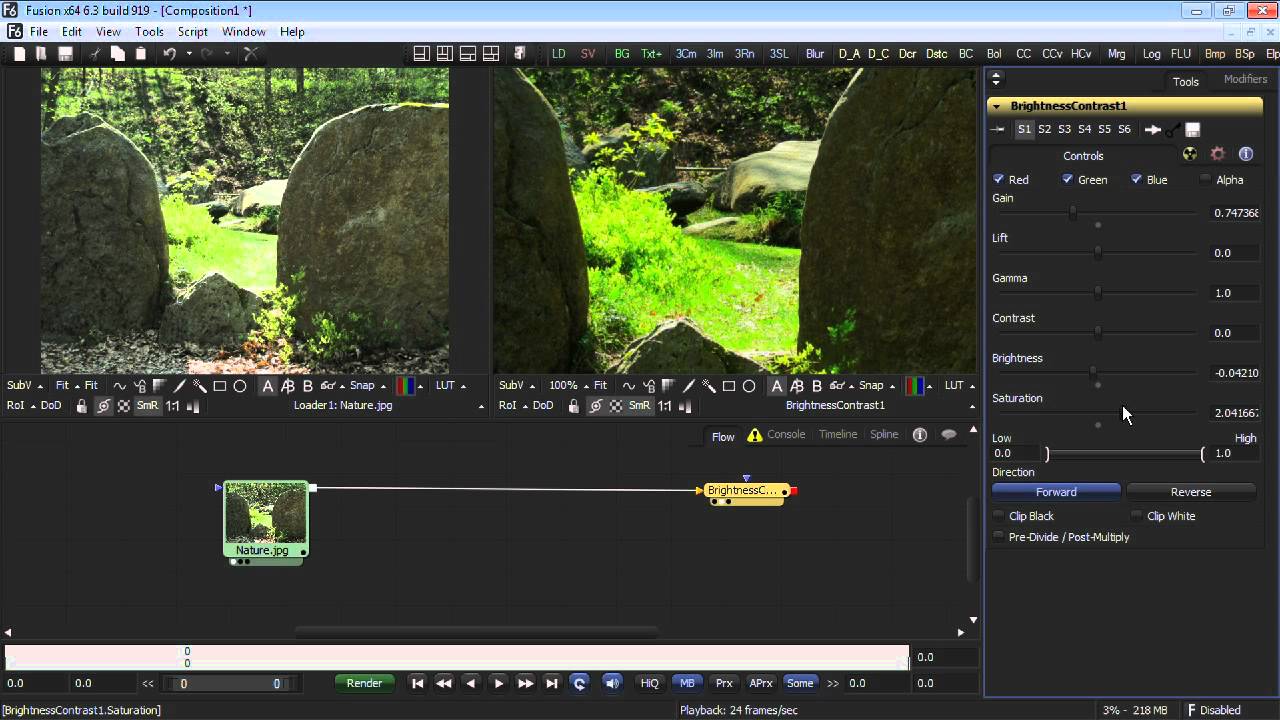Enable the Clip Black checkbox
Image resolution: width=1280 pixels, height=720 pixels.
998,516
